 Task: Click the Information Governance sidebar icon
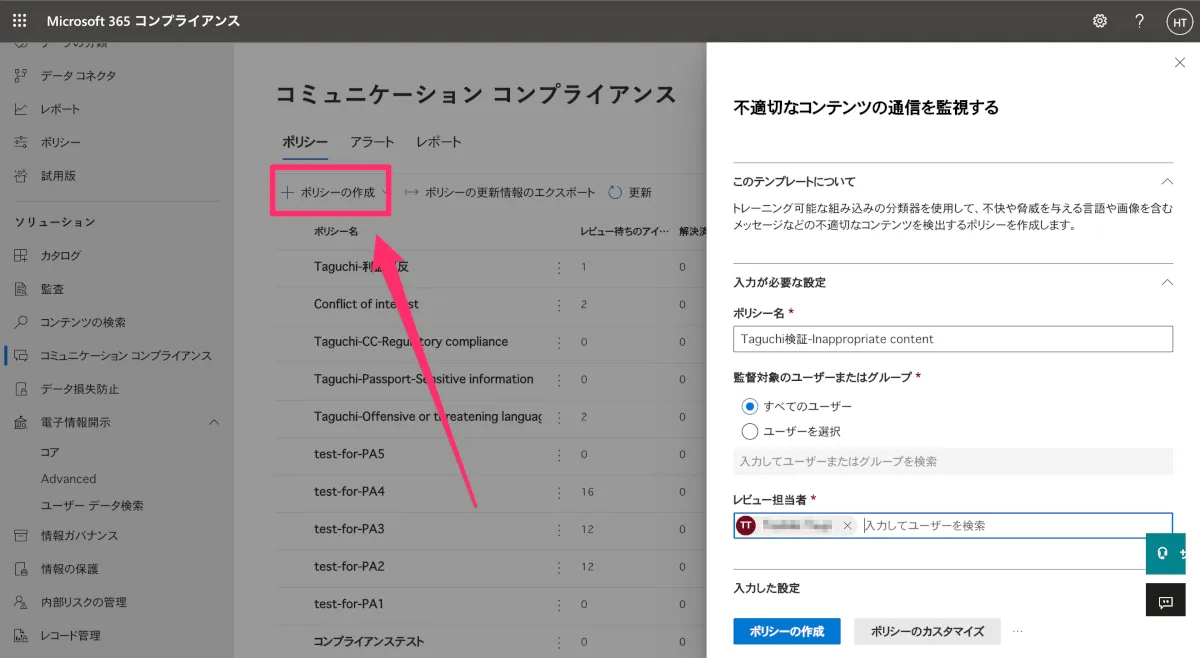21,536
